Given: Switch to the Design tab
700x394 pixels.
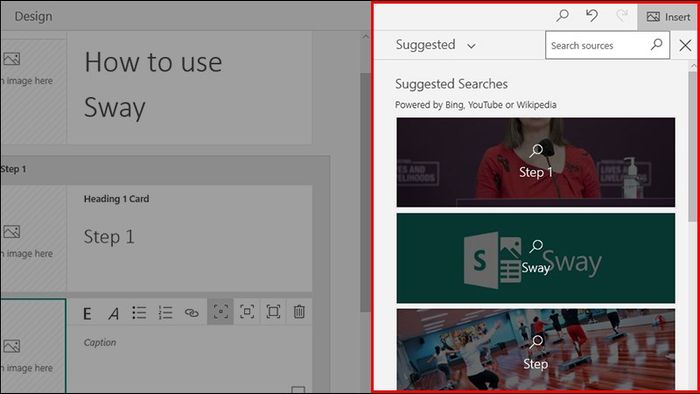Looking at the screenshot, I should click(x=33, y=17).
